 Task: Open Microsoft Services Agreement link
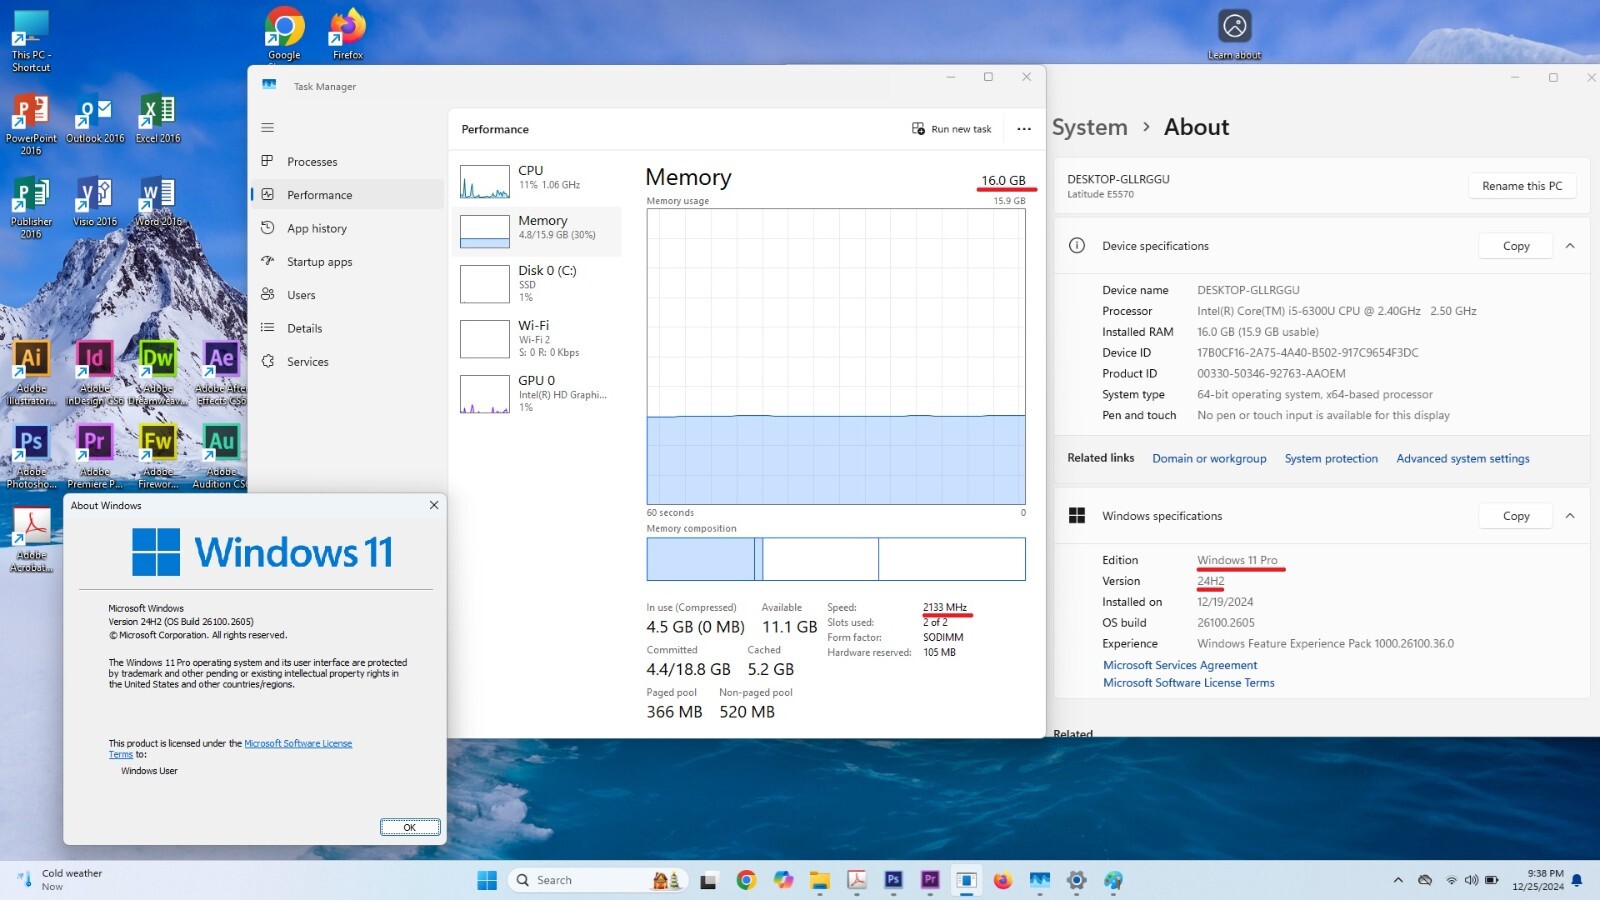tap(1180, 665)
